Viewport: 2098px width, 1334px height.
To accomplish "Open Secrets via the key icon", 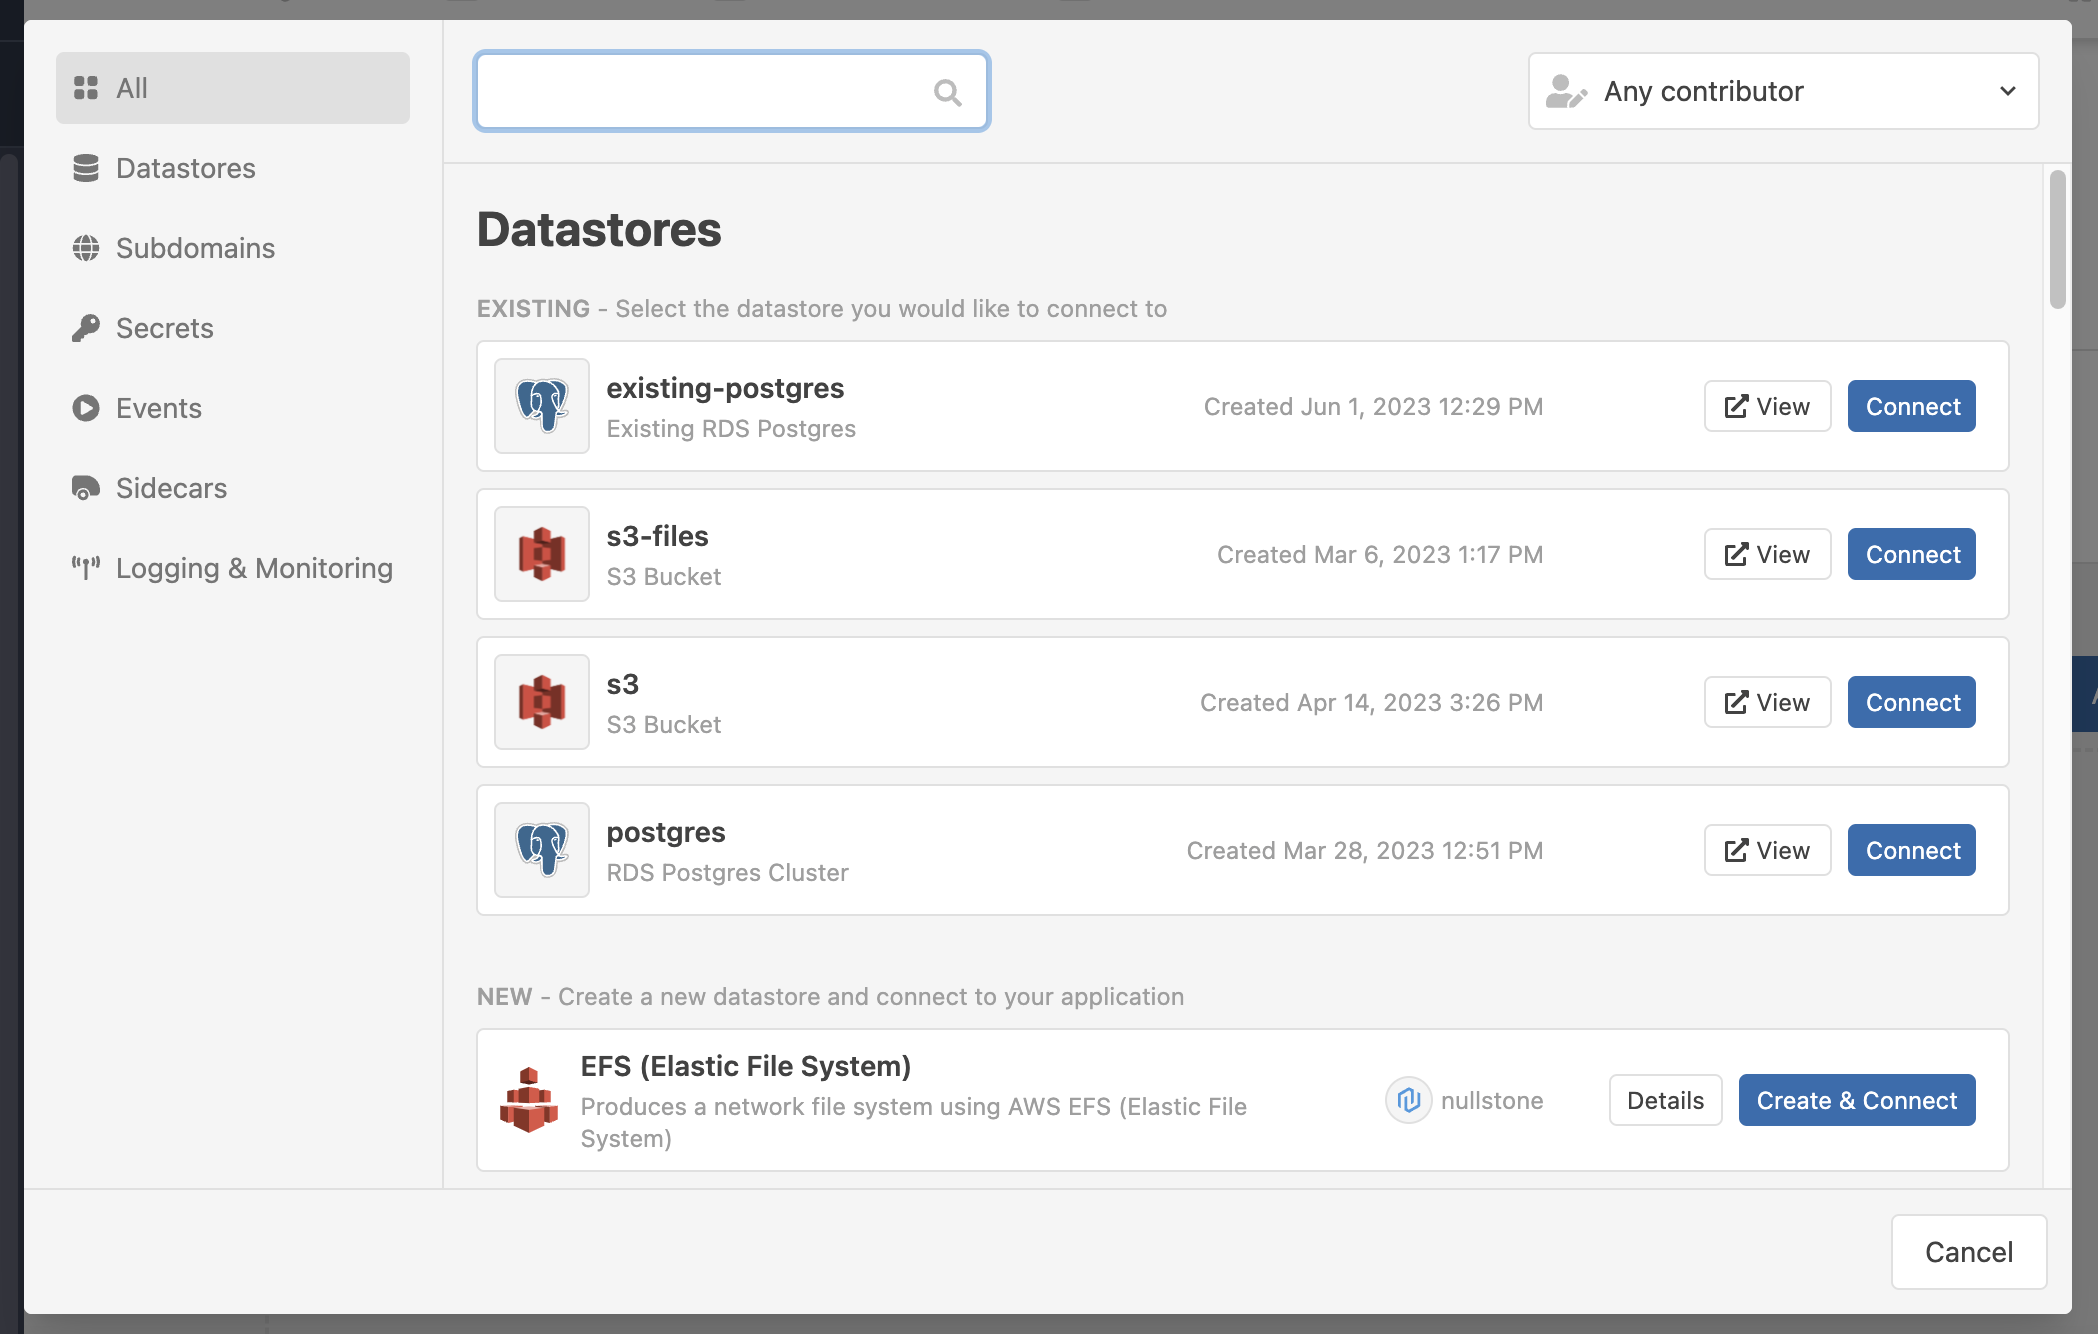I will 86,327.
